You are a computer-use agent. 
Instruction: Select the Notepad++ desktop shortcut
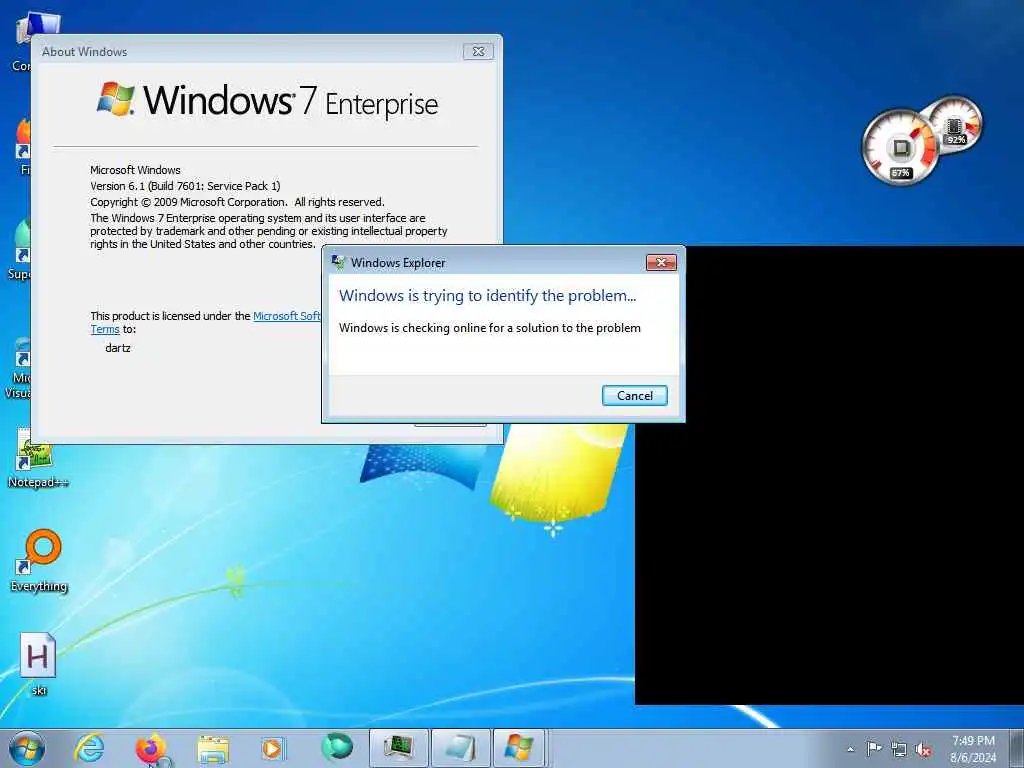tap(37, 458)
